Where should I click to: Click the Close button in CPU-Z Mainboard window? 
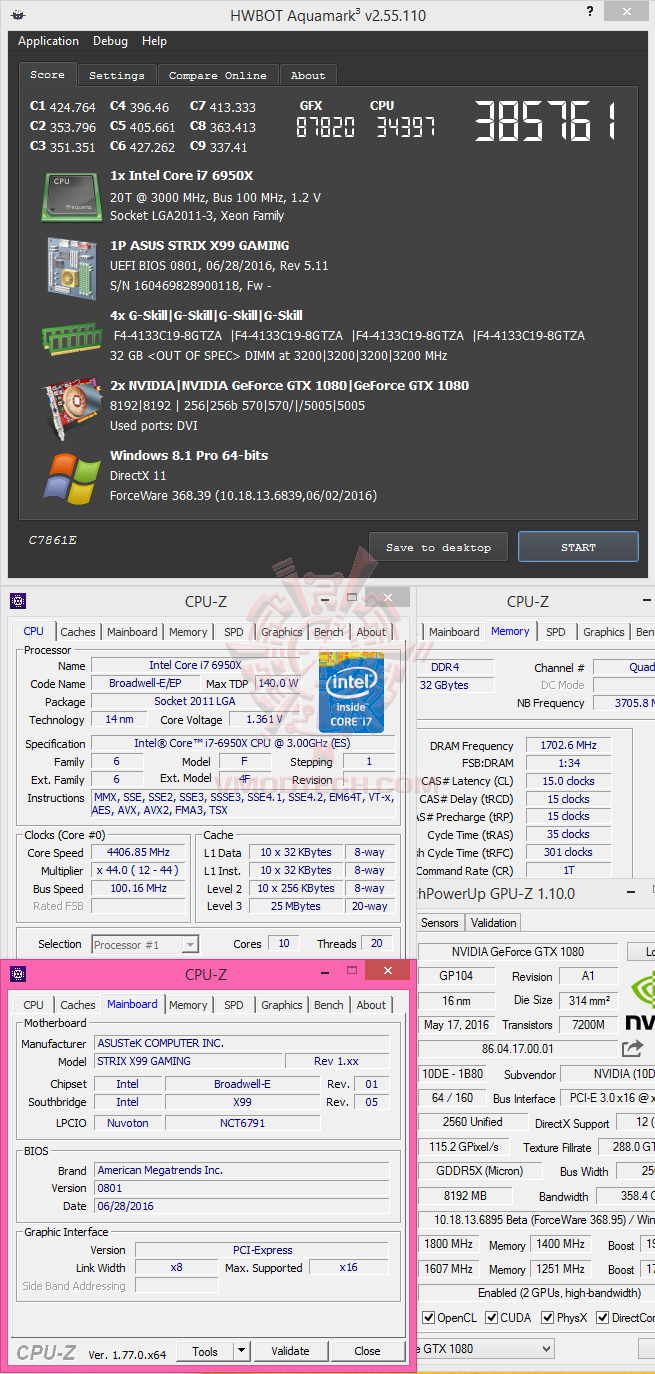point(367,1351)
